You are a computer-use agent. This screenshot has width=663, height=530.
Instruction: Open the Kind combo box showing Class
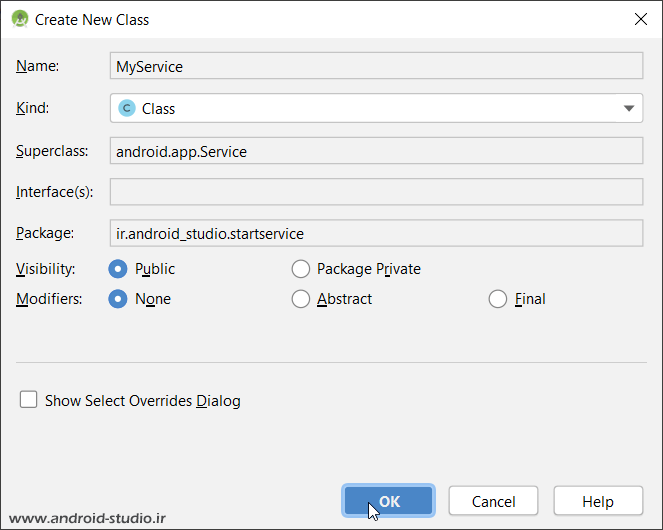375,108
